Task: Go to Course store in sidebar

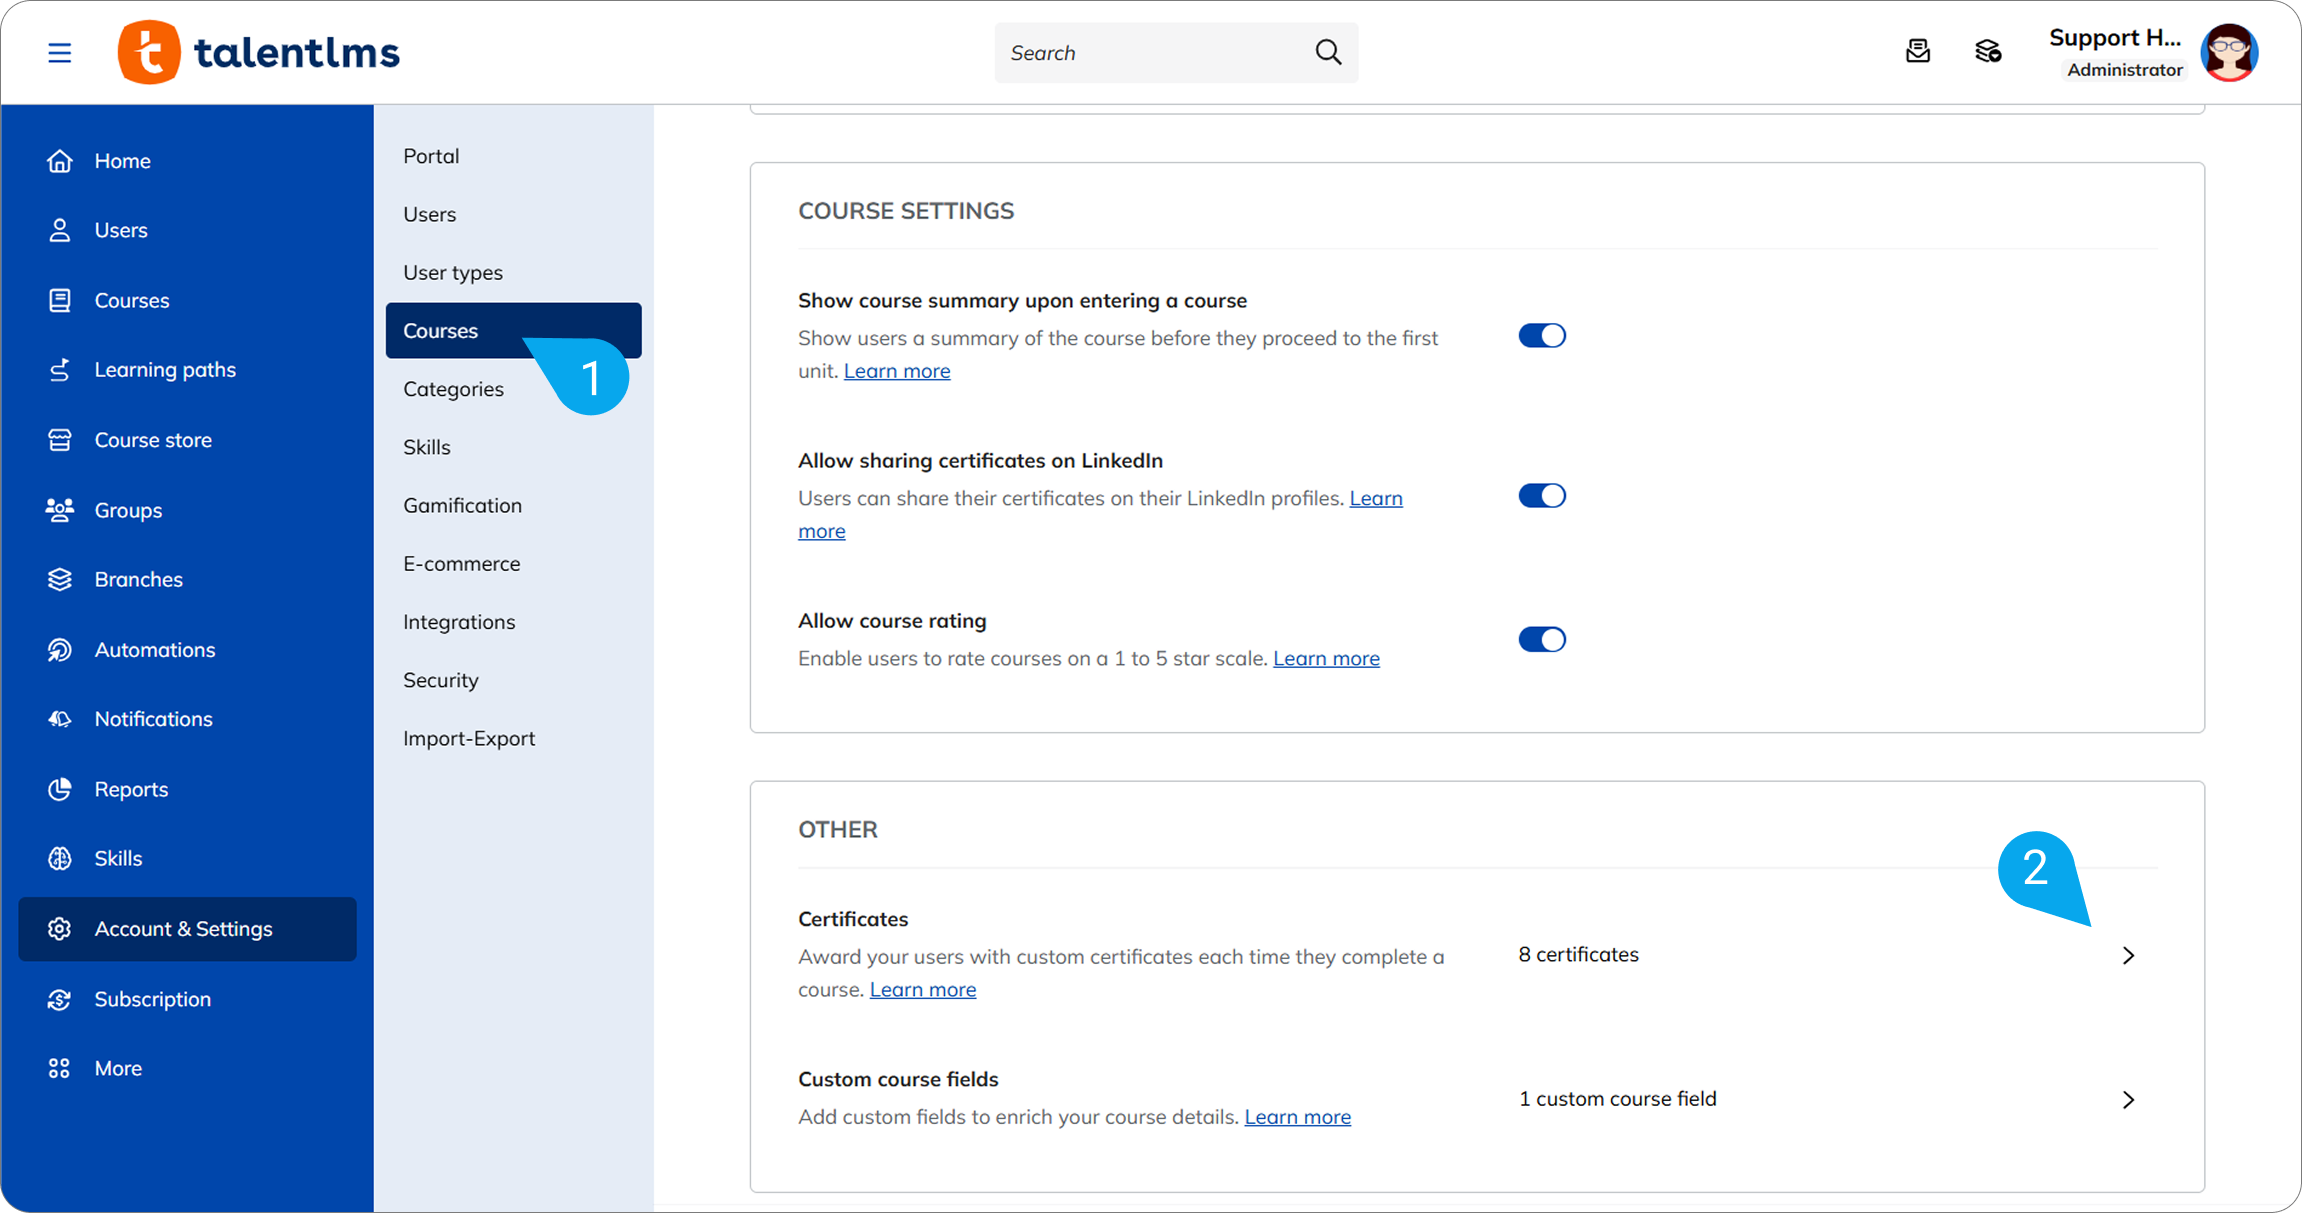Action: 153,440
